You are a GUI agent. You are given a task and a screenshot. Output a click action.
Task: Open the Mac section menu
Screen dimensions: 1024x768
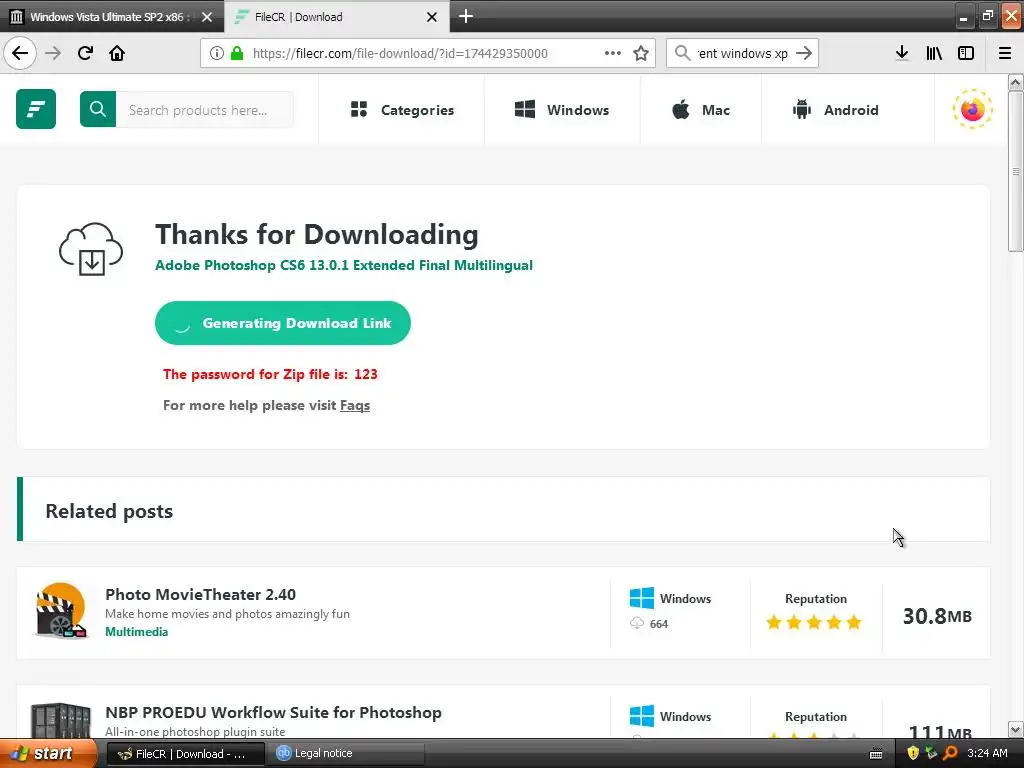(701, 110)
